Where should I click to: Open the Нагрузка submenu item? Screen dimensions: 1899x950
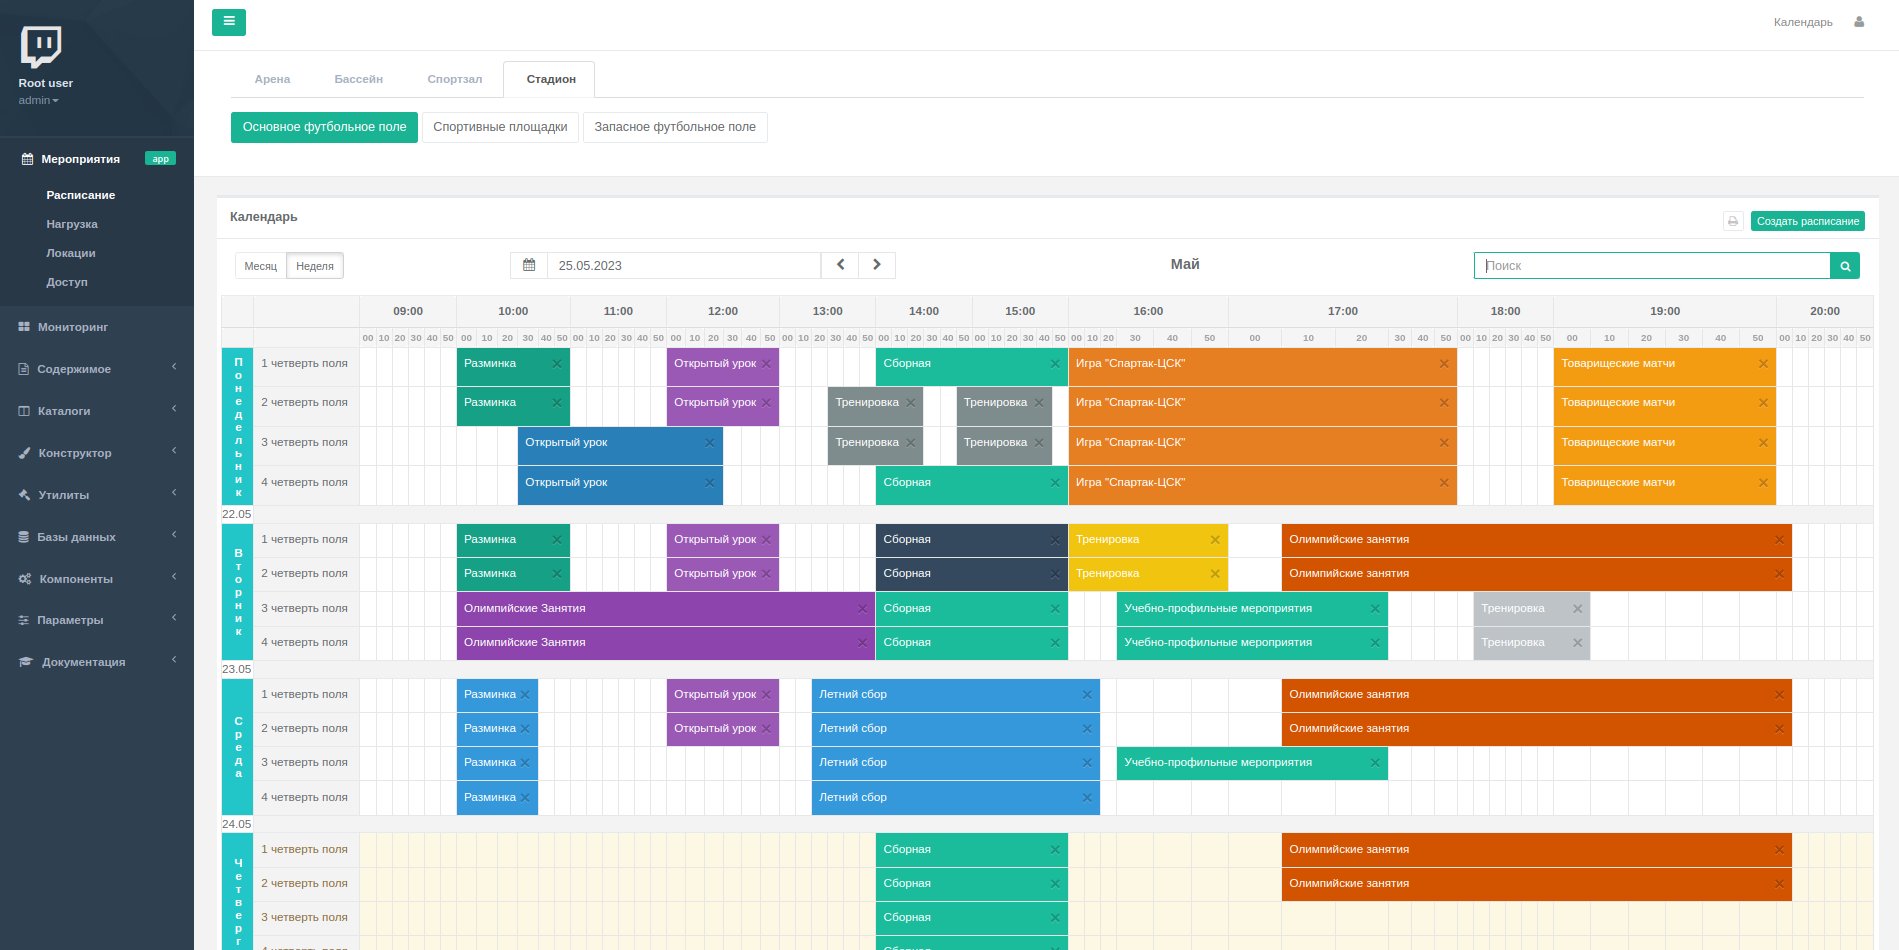[72, 224]
